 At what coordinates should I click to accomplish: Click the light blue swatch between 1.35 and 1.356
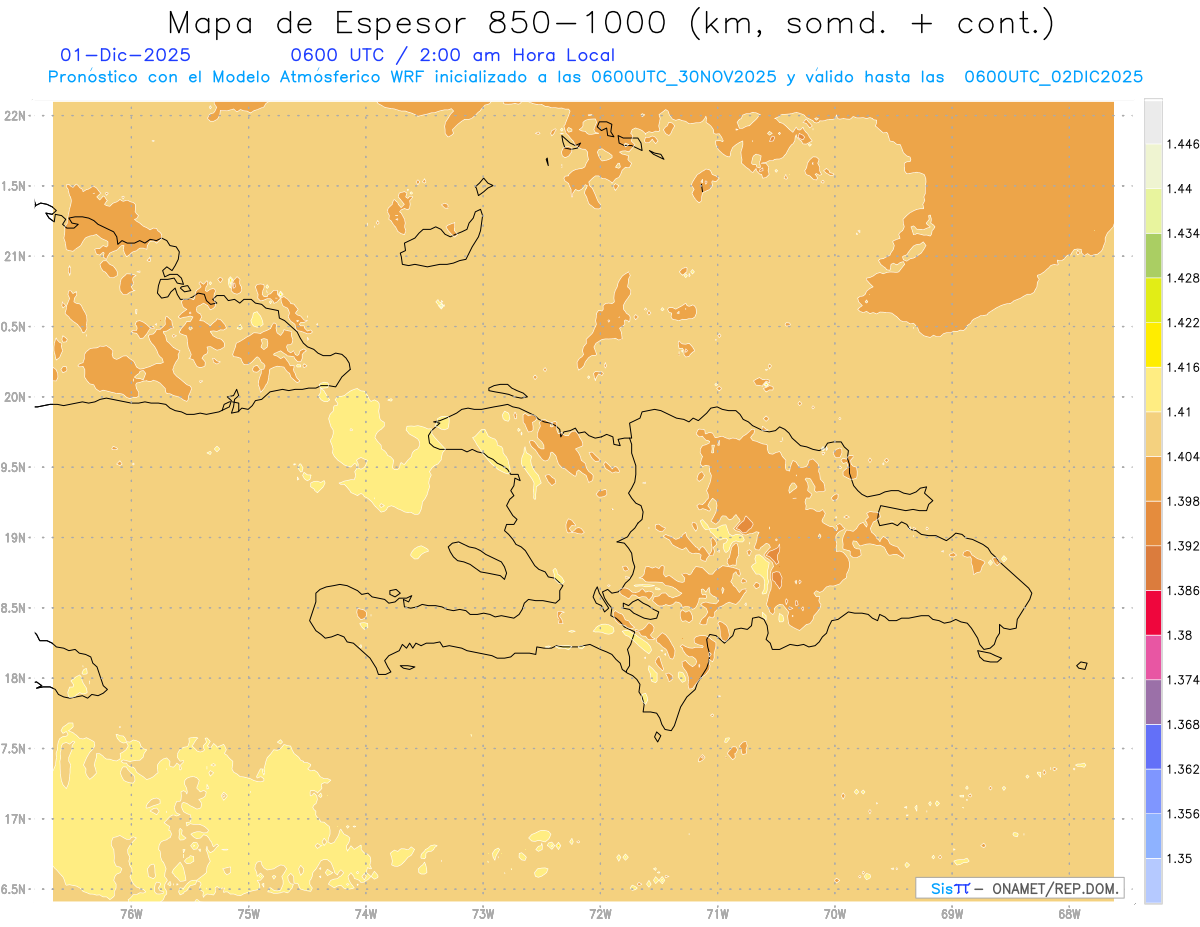1153,836
